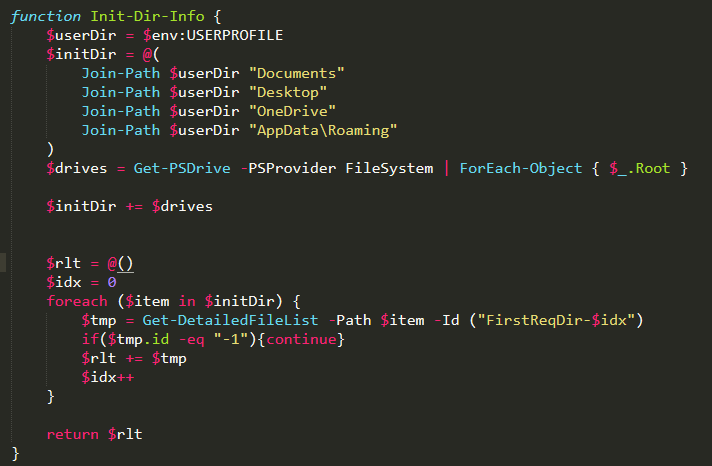The image size is (712, 466).
Task: Click the $_.Root expression
Action: pos(640,169)
